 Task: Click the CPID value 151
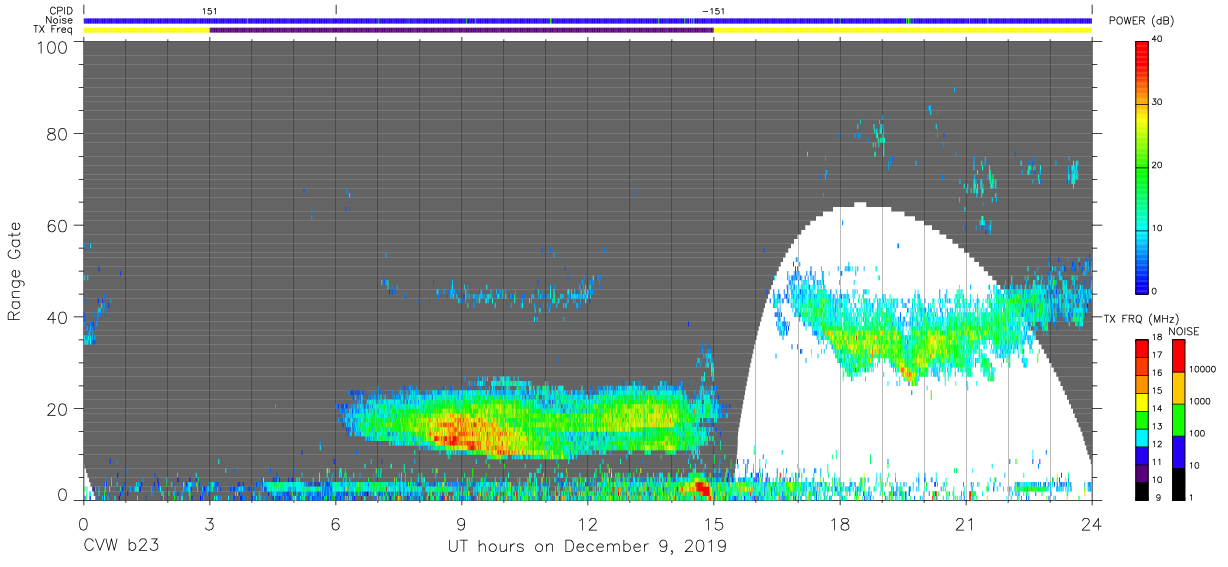(210, 11)
